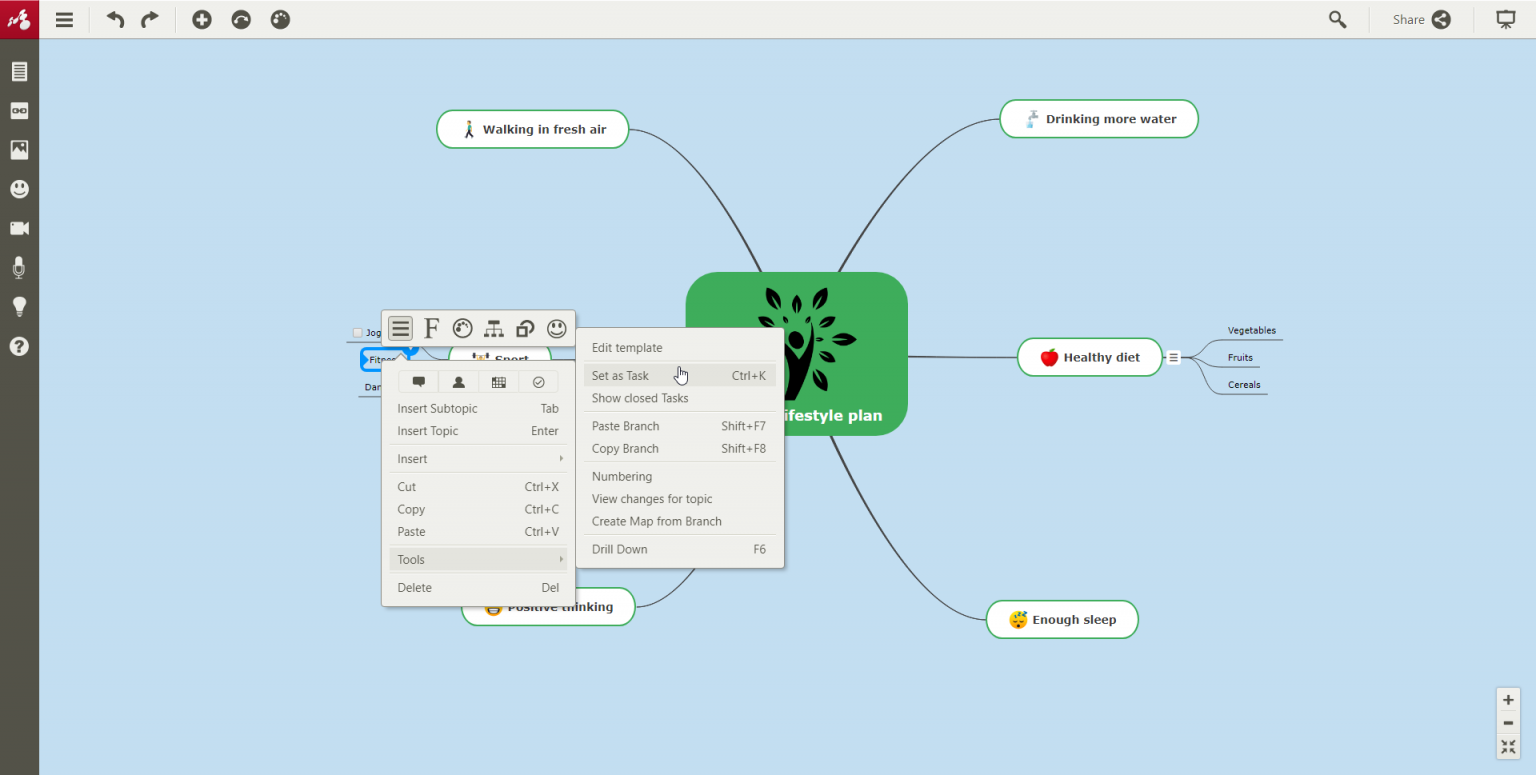Tick the checkbox beside the Jogging topic
The width and height of the screenshot is (1536, 775).
(x=357, y=332)
